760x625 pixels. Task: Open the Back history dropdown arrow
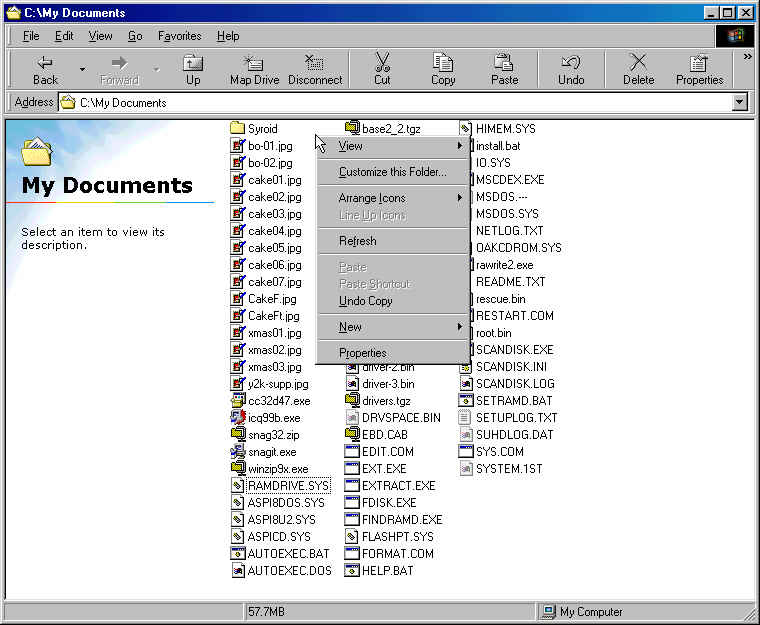pos(82,70)
